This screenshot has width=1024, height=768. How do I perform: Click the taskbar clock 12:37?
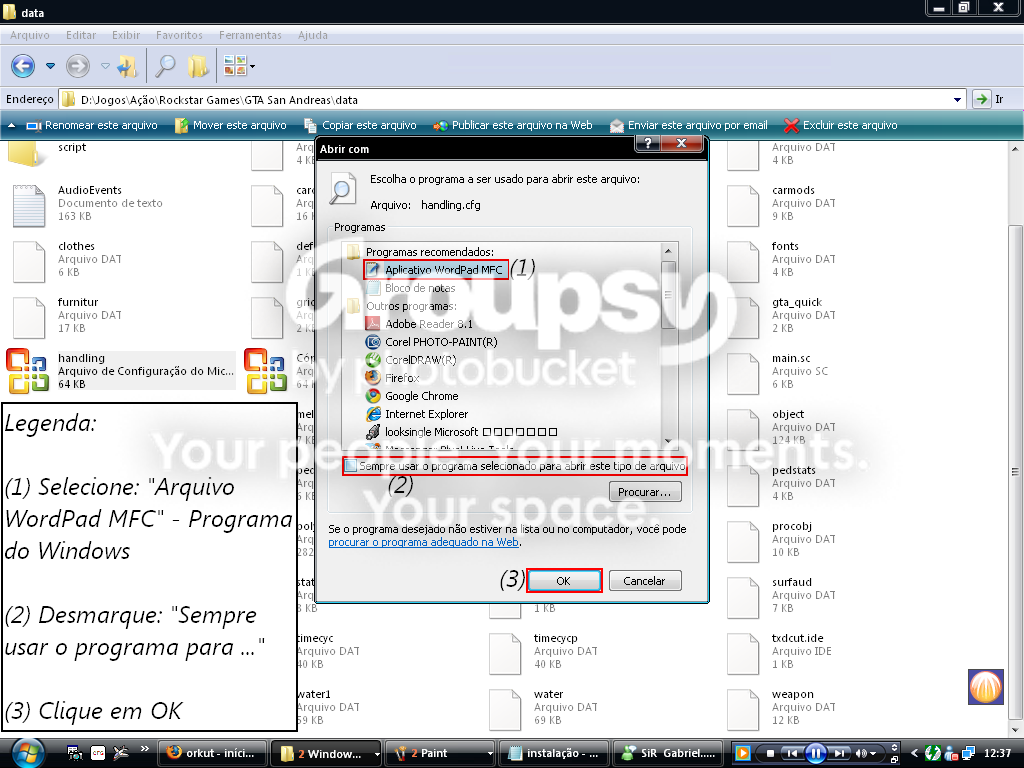coord(997,754)
